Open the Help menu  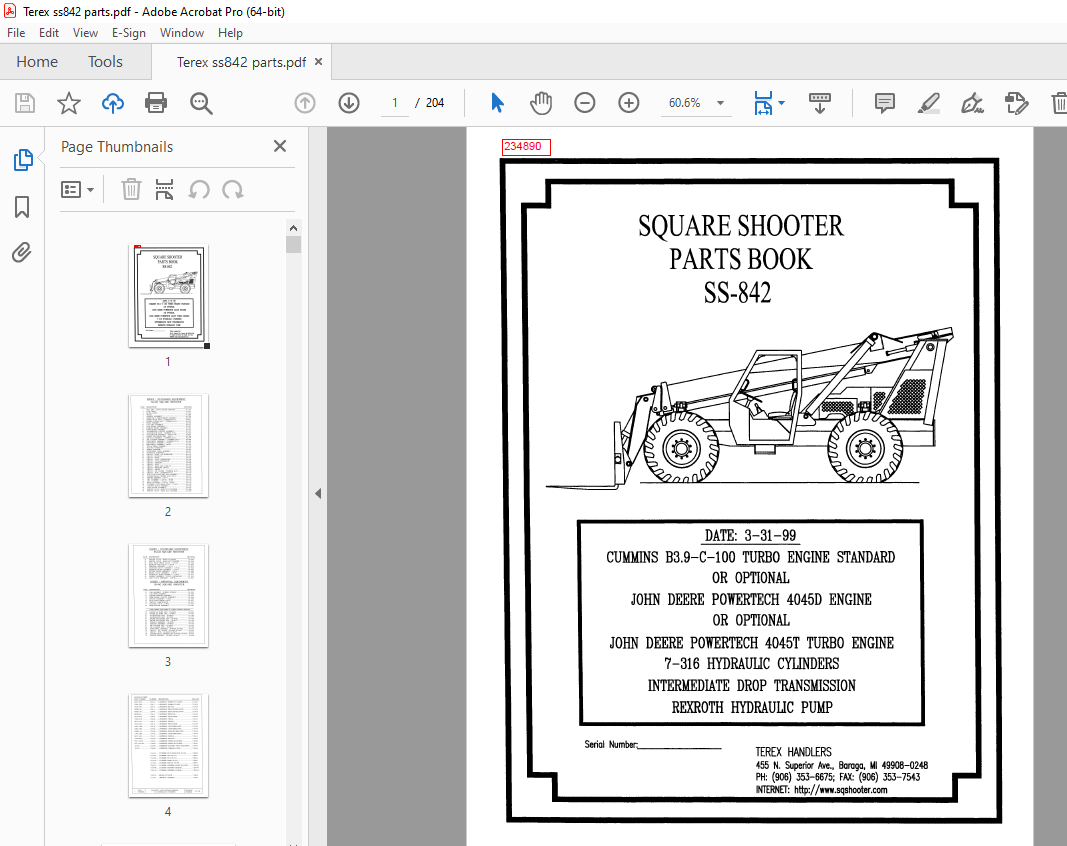point(230,33)
